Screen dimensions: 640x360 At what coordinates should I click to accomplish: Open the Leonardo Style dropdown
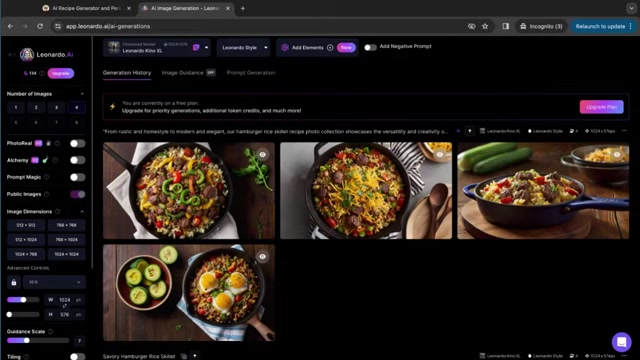point(244,47)
